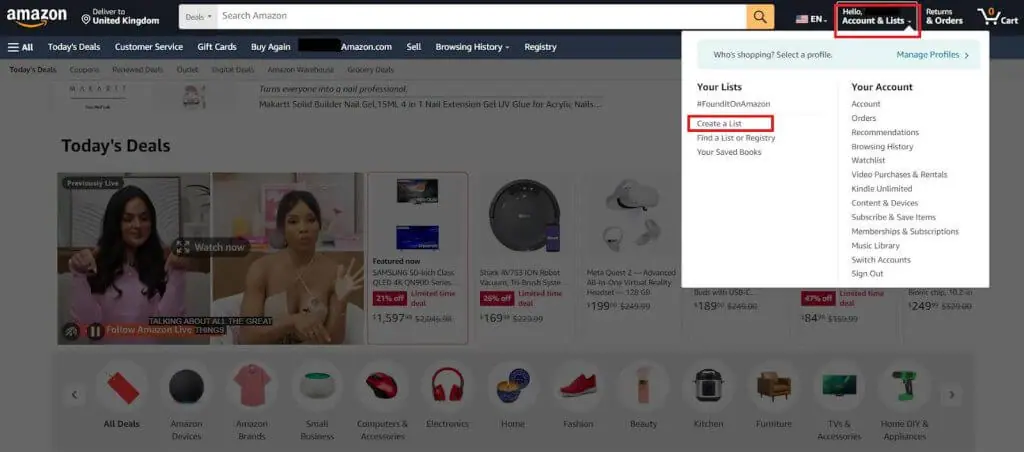Select the Fashion sneaker icon
1024x452 pixels.
(578, 385)
